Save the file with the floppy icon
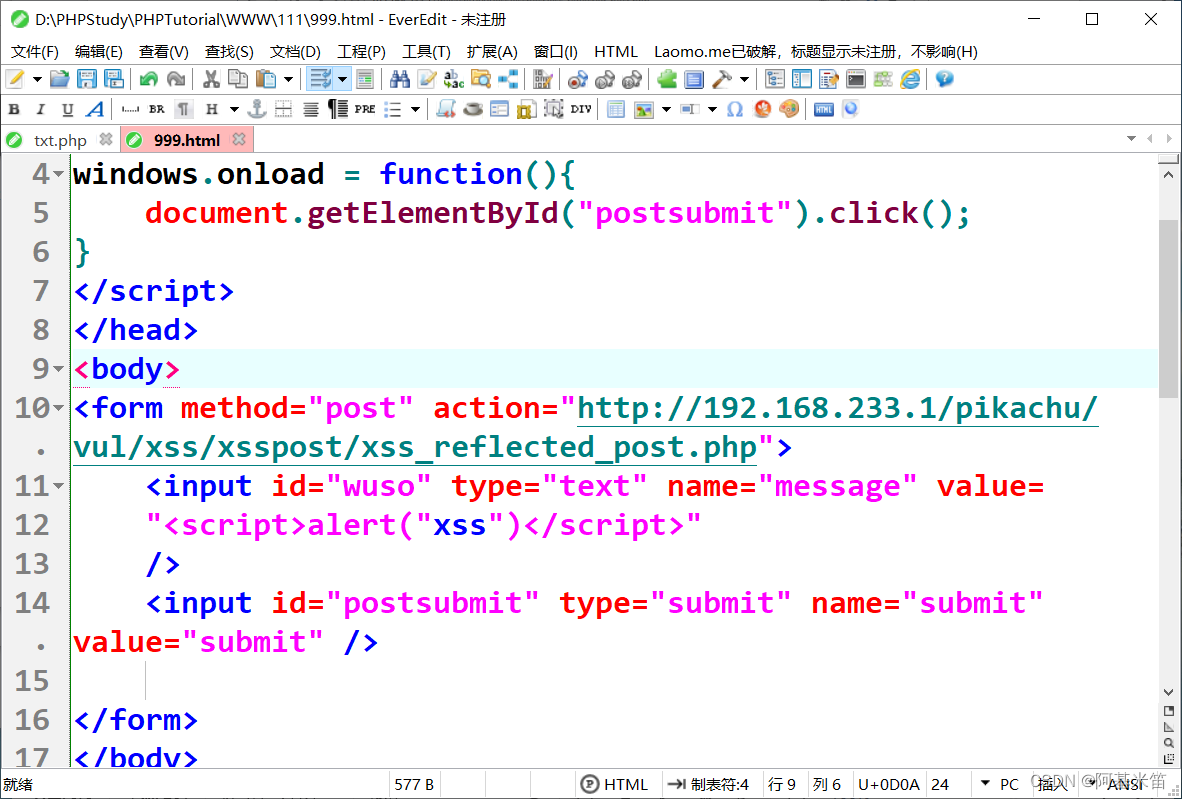This screenshot has height=799, width=1182. click(x=87, y=78)
